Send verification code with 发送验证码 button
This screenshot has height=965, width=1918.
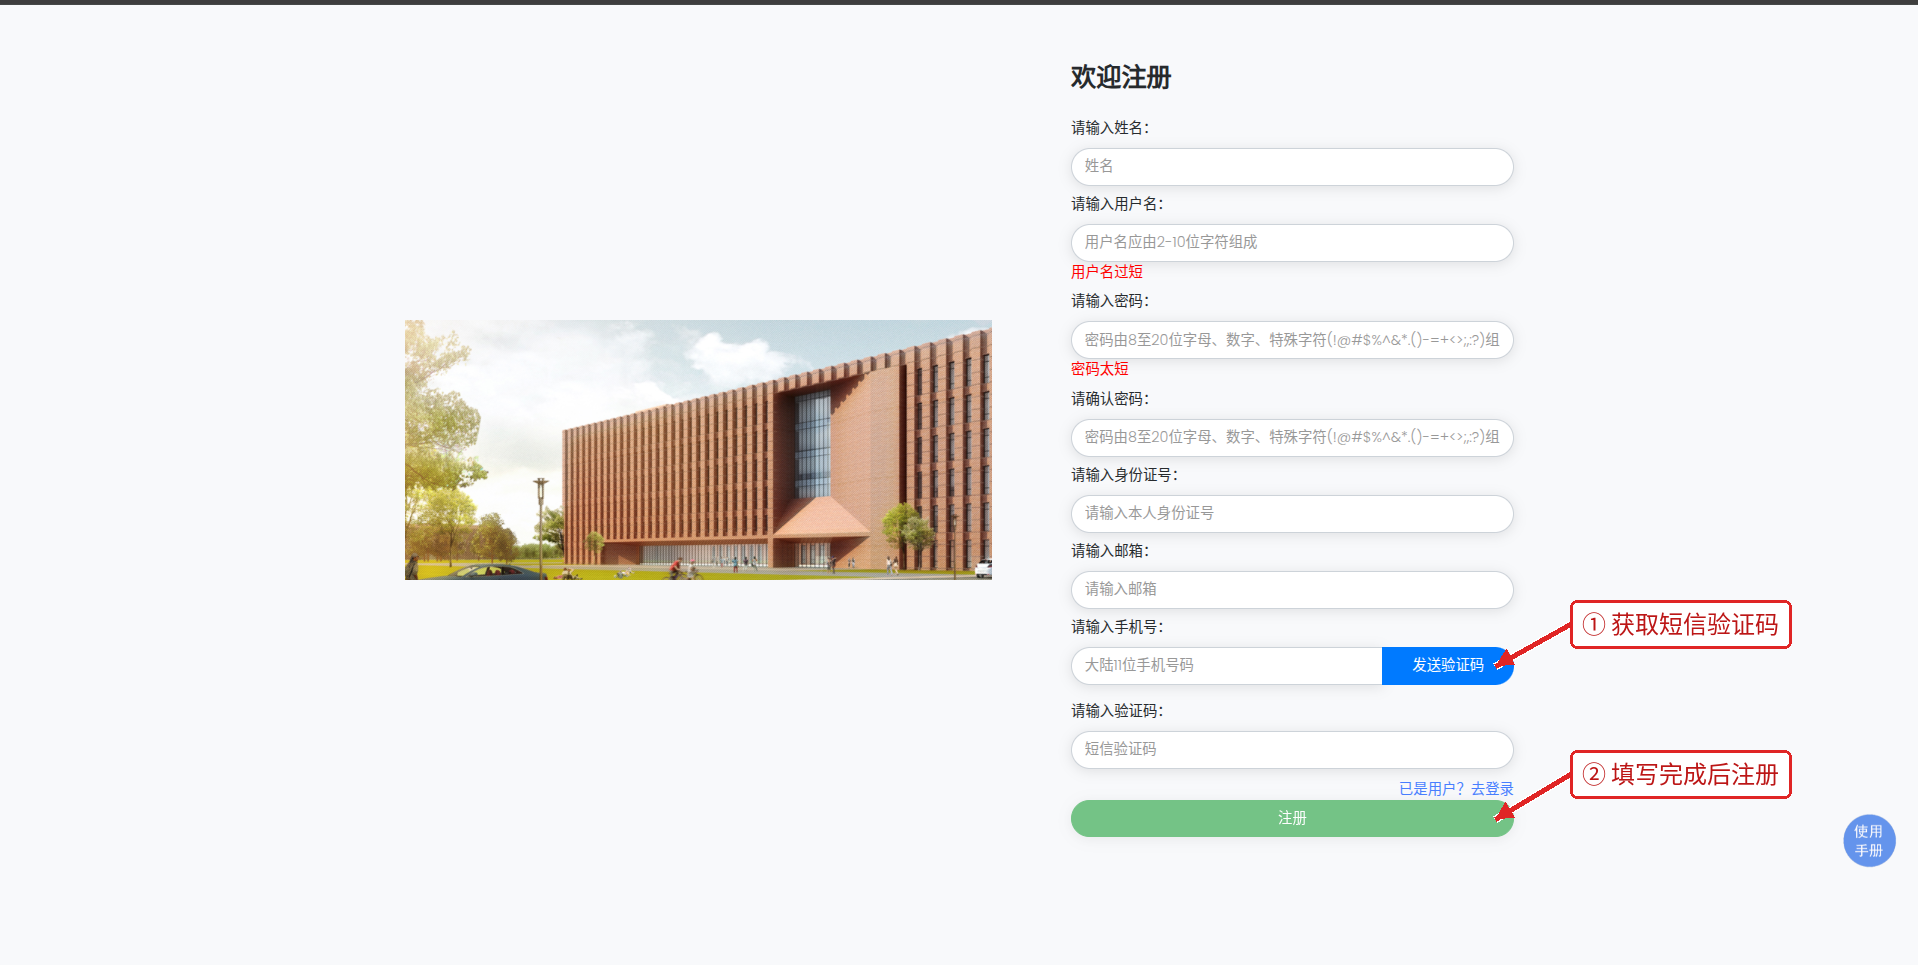[x=1448, y=666]
